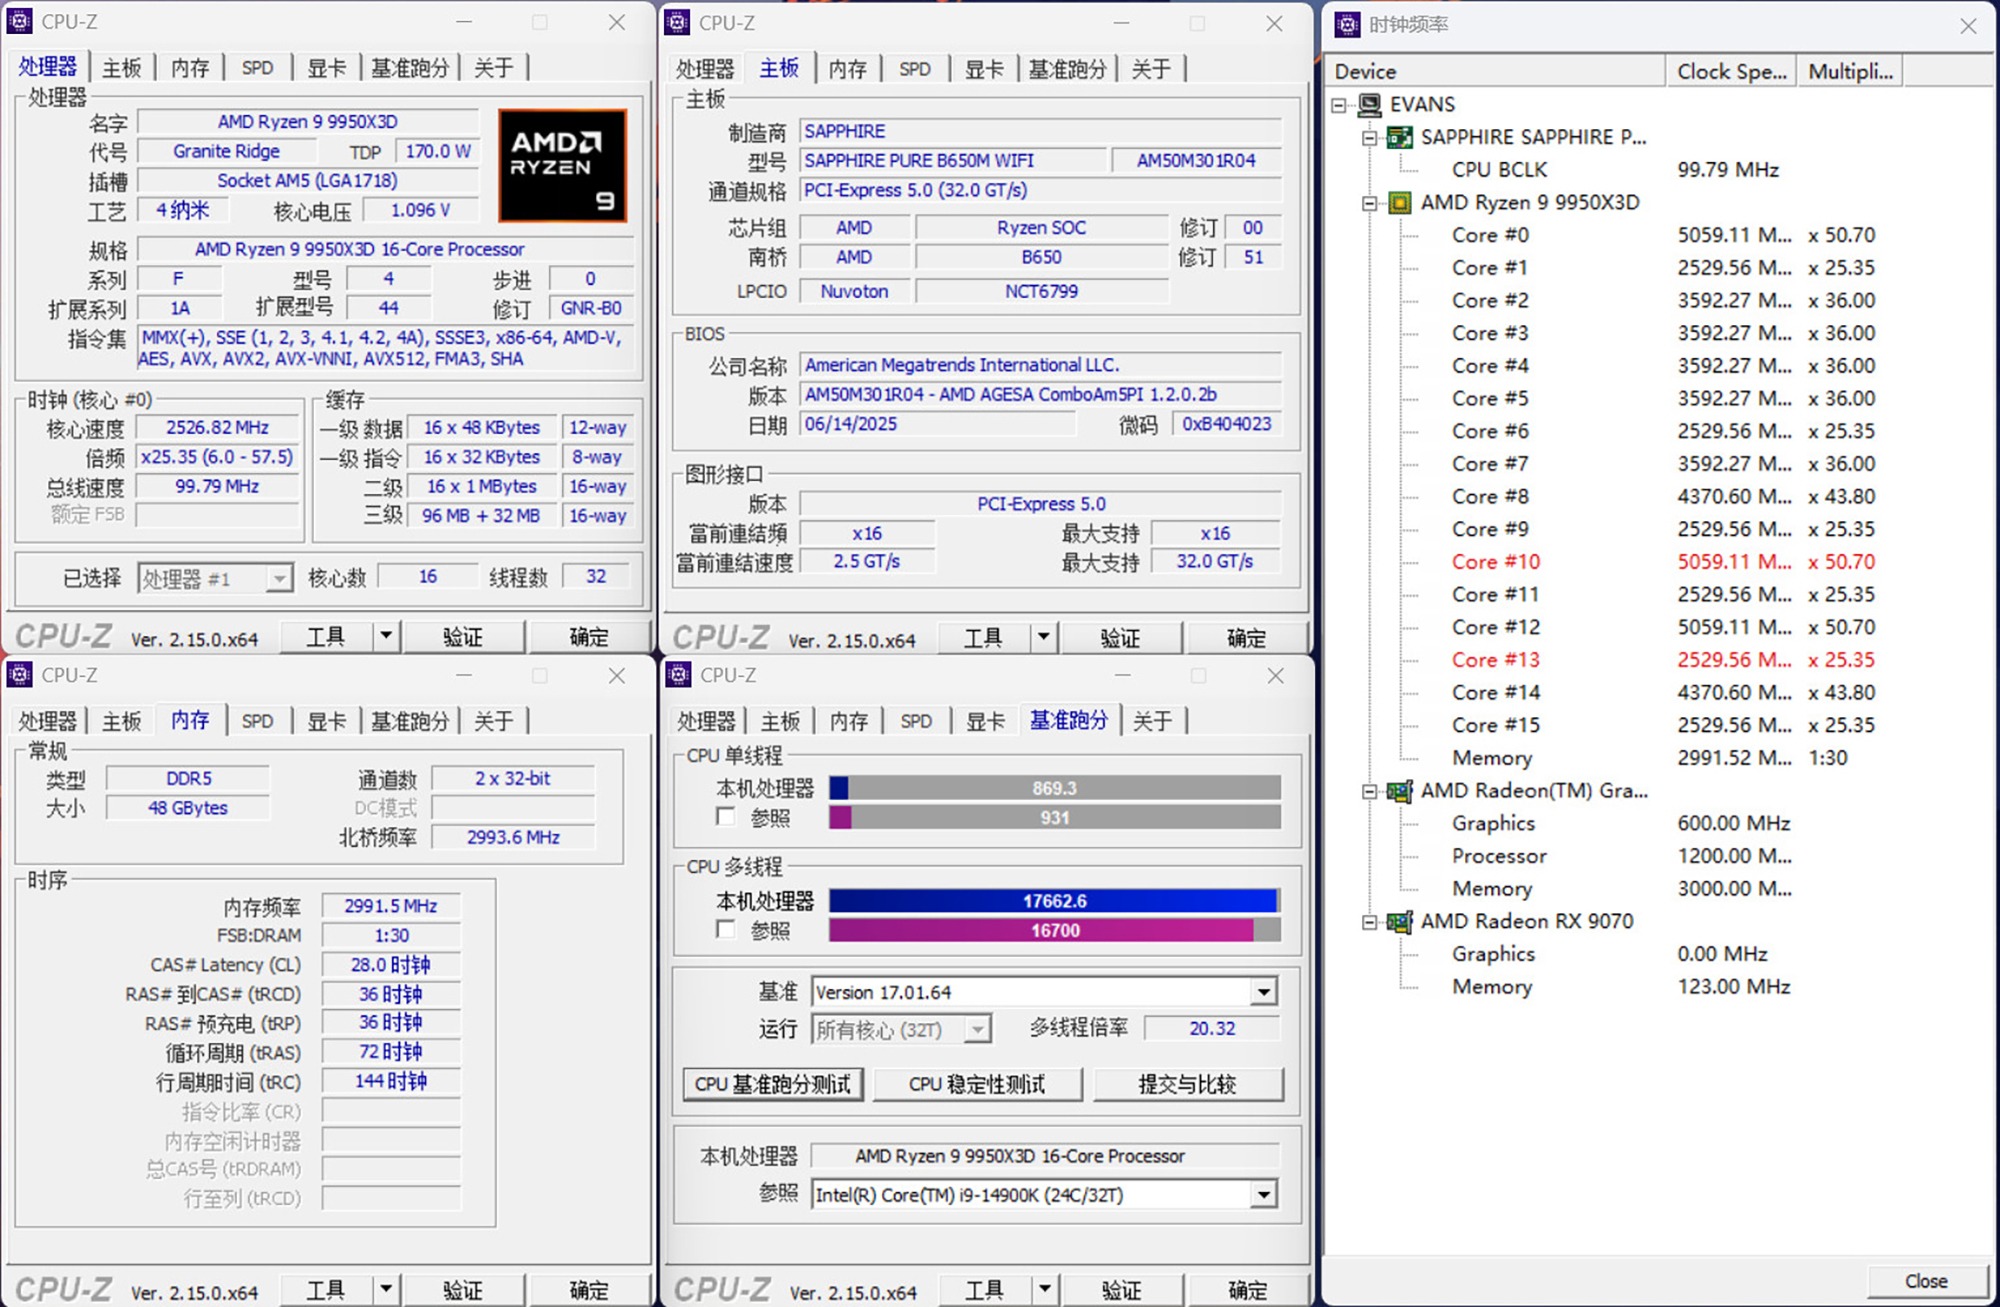Click the AMD Ryzen 9 9950X3D CPU chip icon
Viewport: 2000px width, 1307px height.
pyautogui.click(x=1400, y=203)
